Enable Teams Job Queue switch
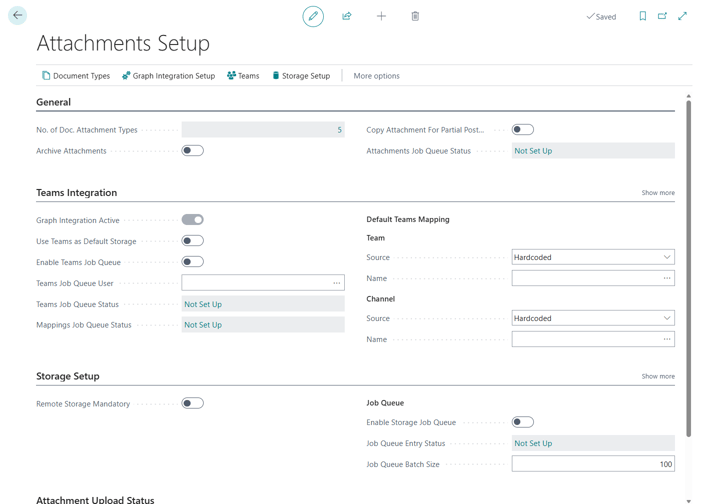The width and height of the screenshot is (715, 504). (x=192, y=262)
